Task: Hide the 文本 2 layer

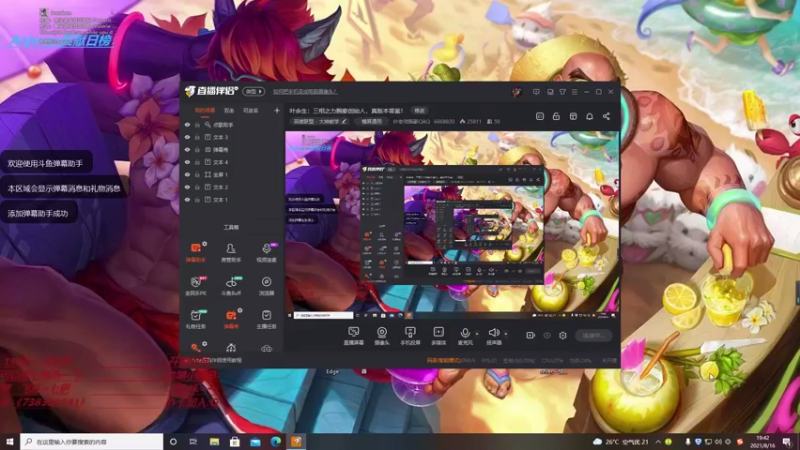Action: coord(187,187)
